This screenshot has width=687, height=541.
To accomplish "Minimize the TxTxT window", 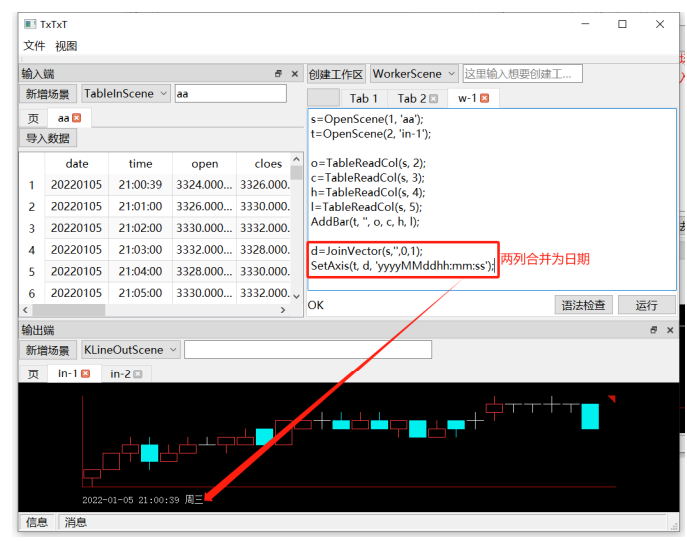I will tap(585, 24).
